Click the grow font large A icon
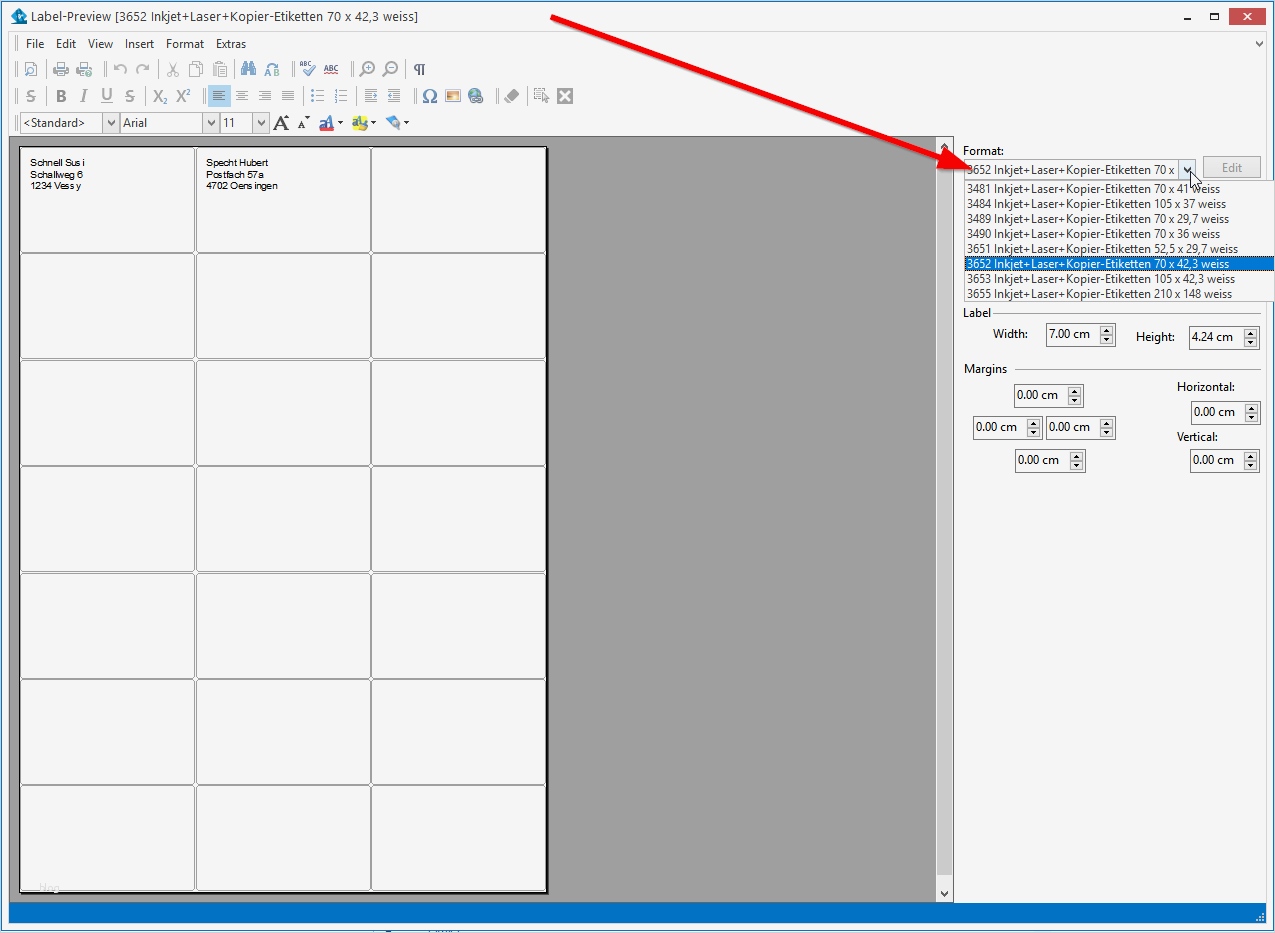The image size is (1275, 933). pyautogui.click(x=281, y=123)
